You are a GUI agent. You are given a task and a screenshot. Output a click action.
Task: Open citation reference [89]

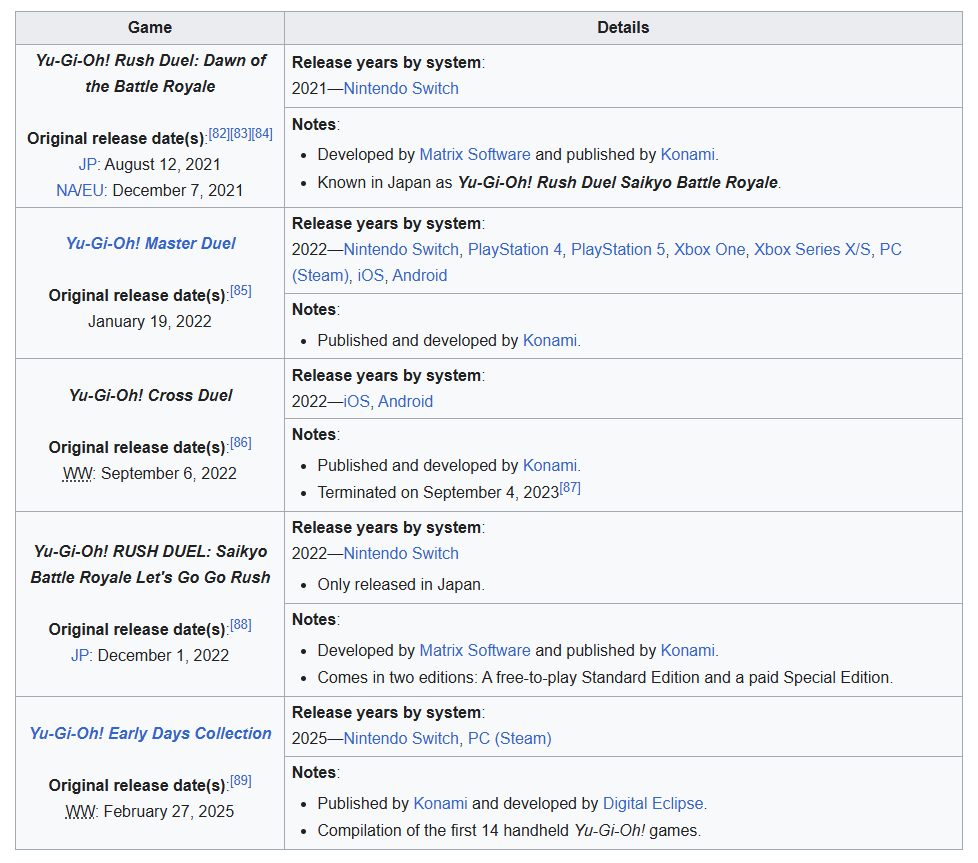pyautogui.click(x=241, y=781)
